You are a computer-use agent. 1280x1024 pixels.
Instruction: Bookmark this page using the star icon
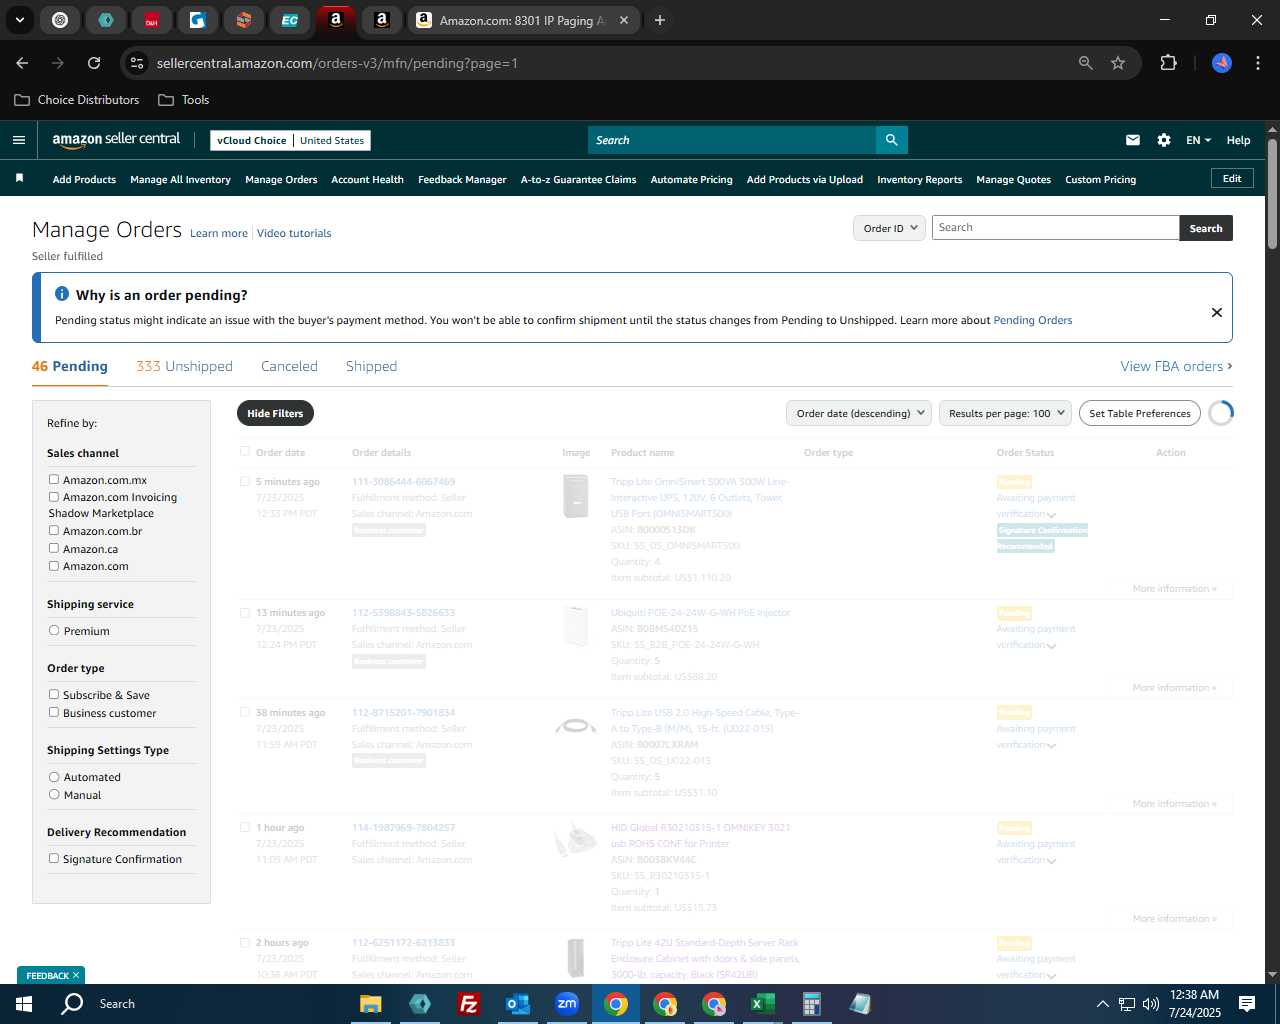1118,63
